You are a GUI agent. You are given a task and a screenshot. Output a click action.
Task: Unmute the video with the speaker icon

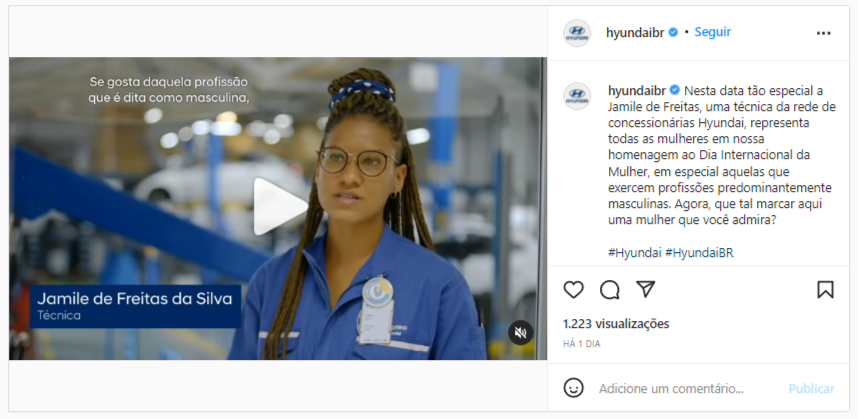(521, 332)
